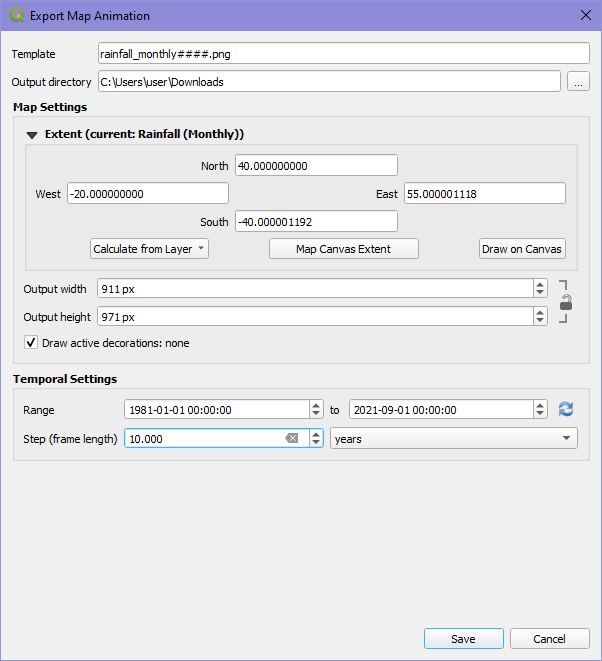This screenshot has width=602, height=661.
Task: Decrease Output height with down arrow
Action: point(540,321)
